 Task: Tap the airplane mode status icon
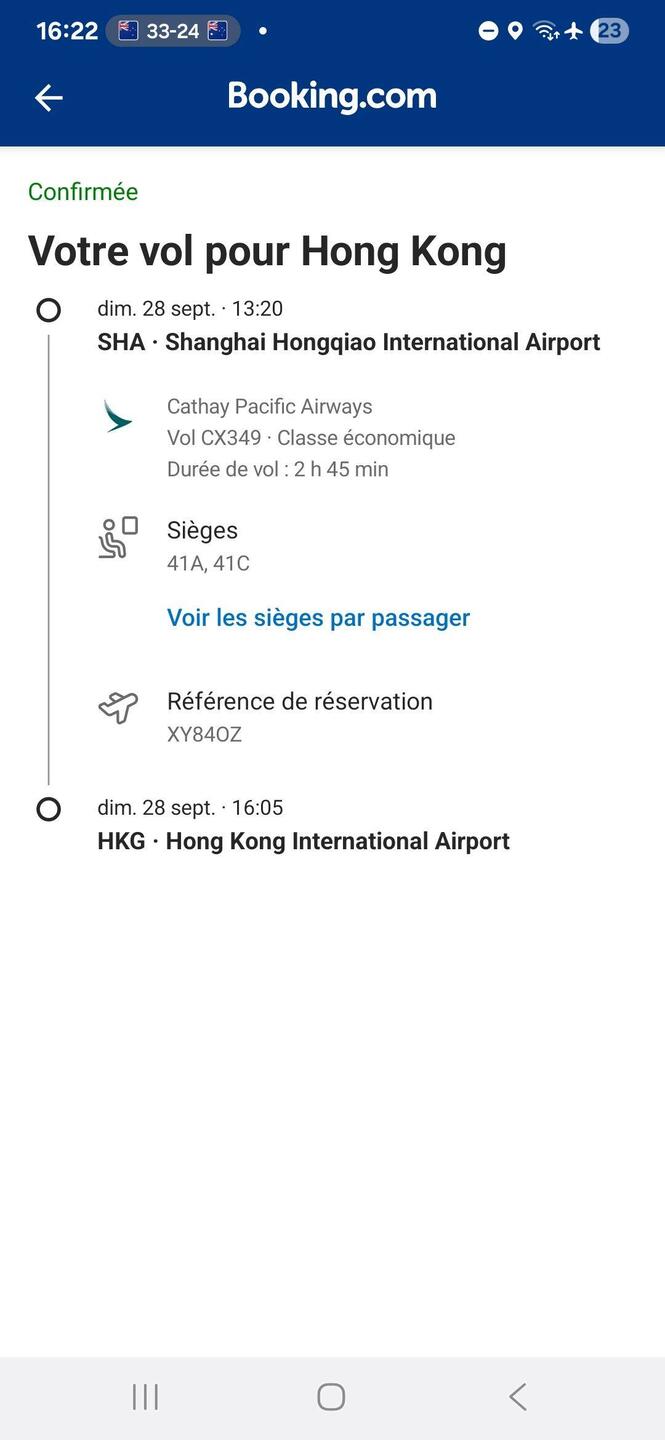click(574, 31)
